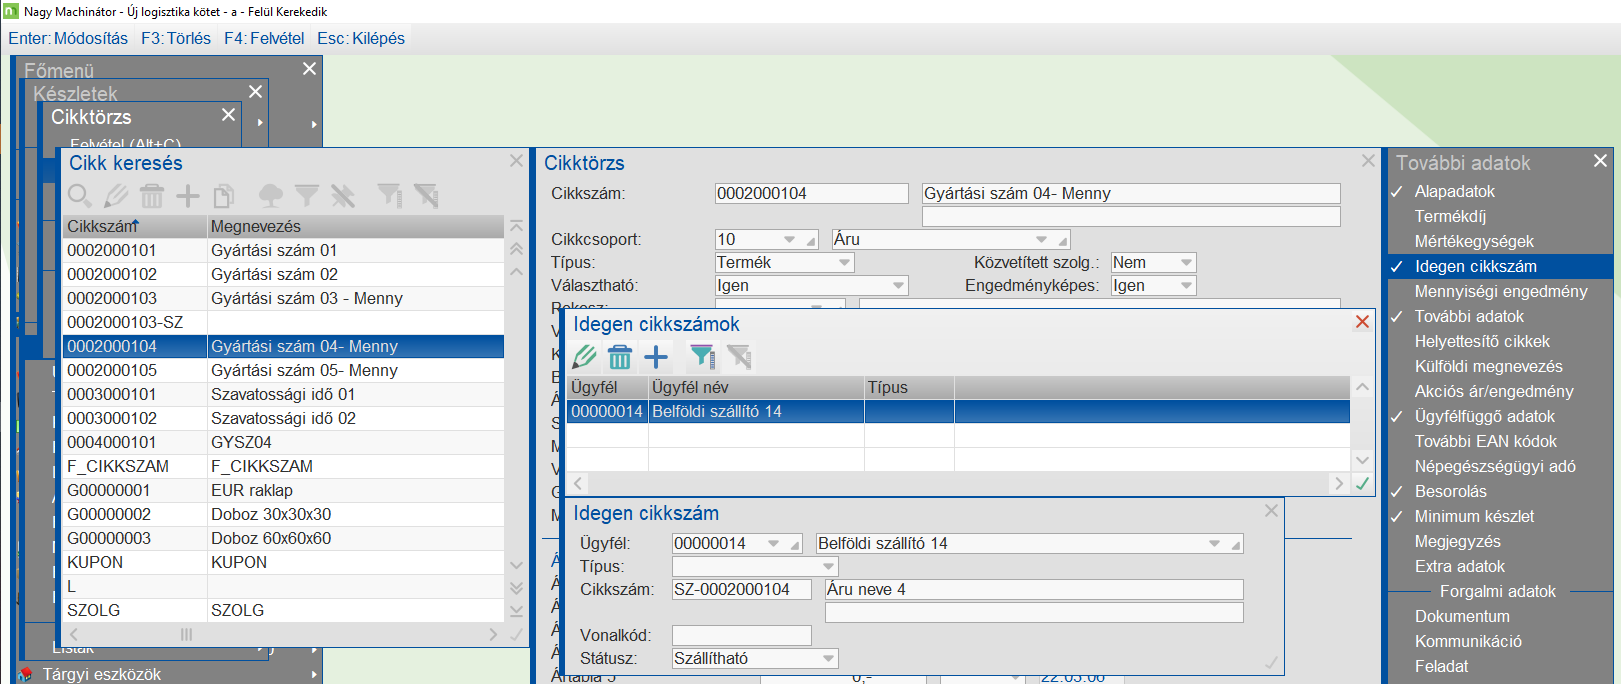Click the grey checkmark at Cikk keresés bottom
Screen dimensions: 1621x684
(517, 634)
